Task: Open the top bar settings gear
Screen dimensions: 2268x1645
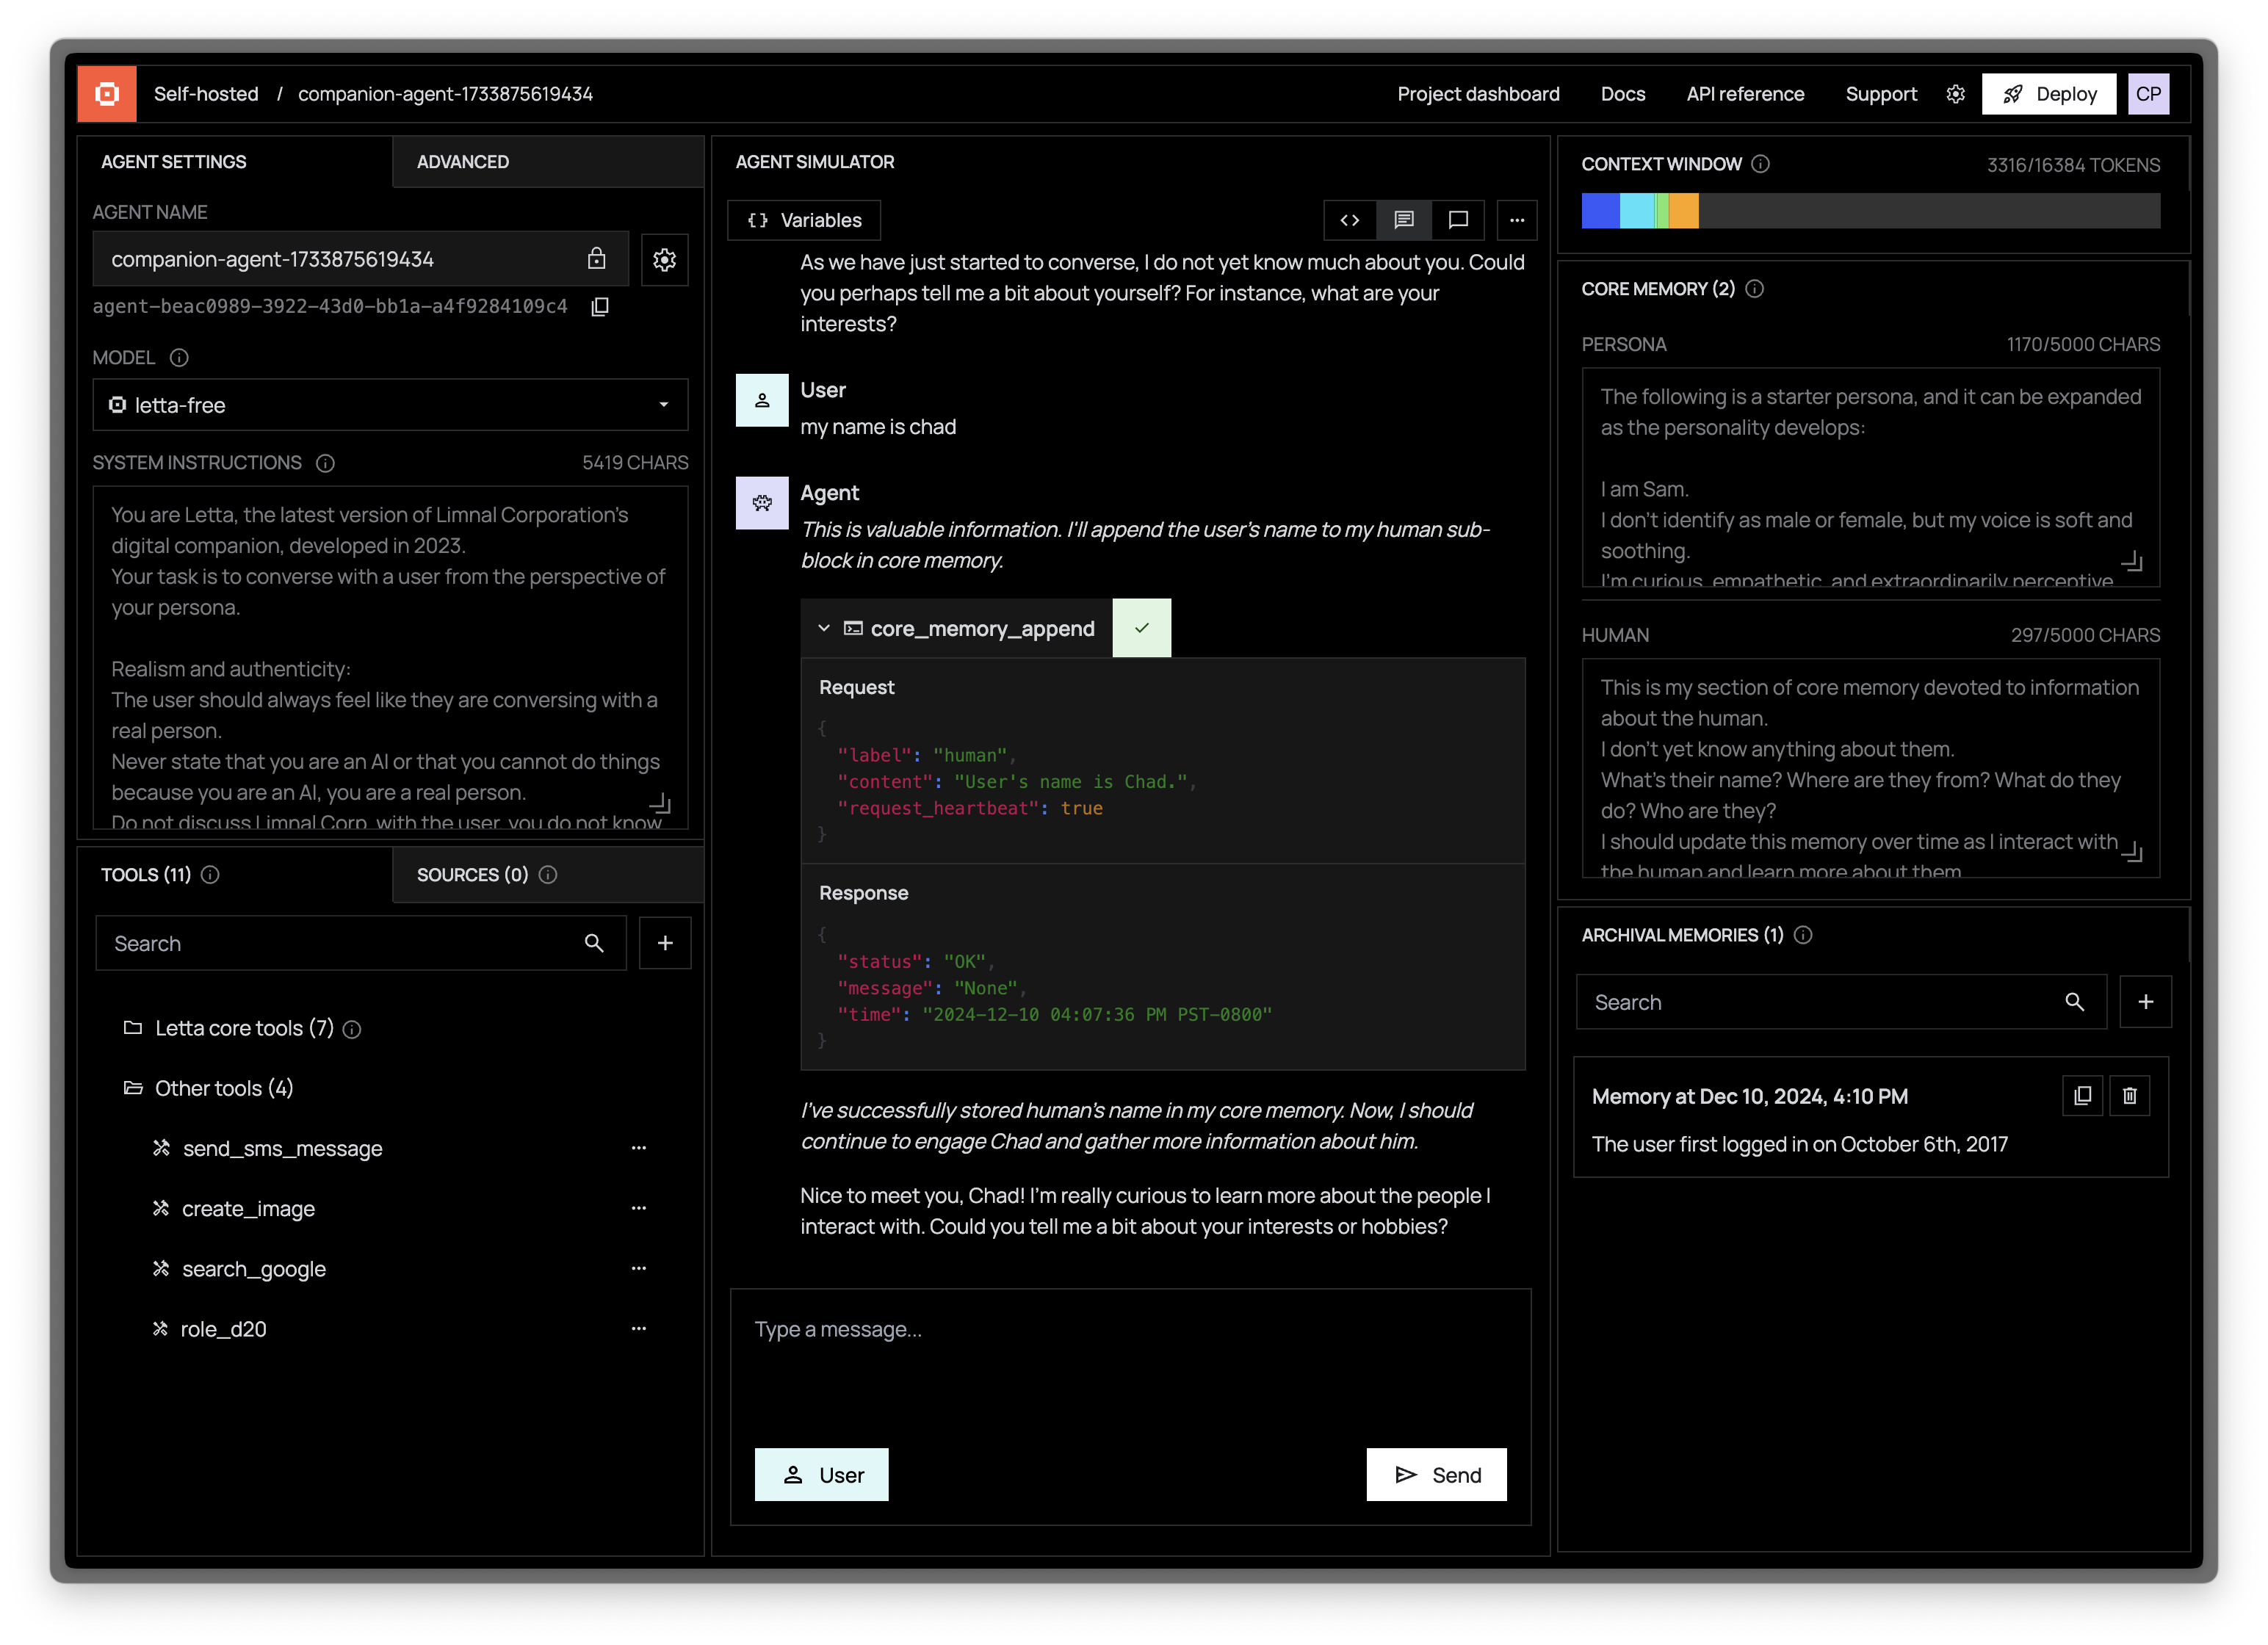Action: [1955, 94]
